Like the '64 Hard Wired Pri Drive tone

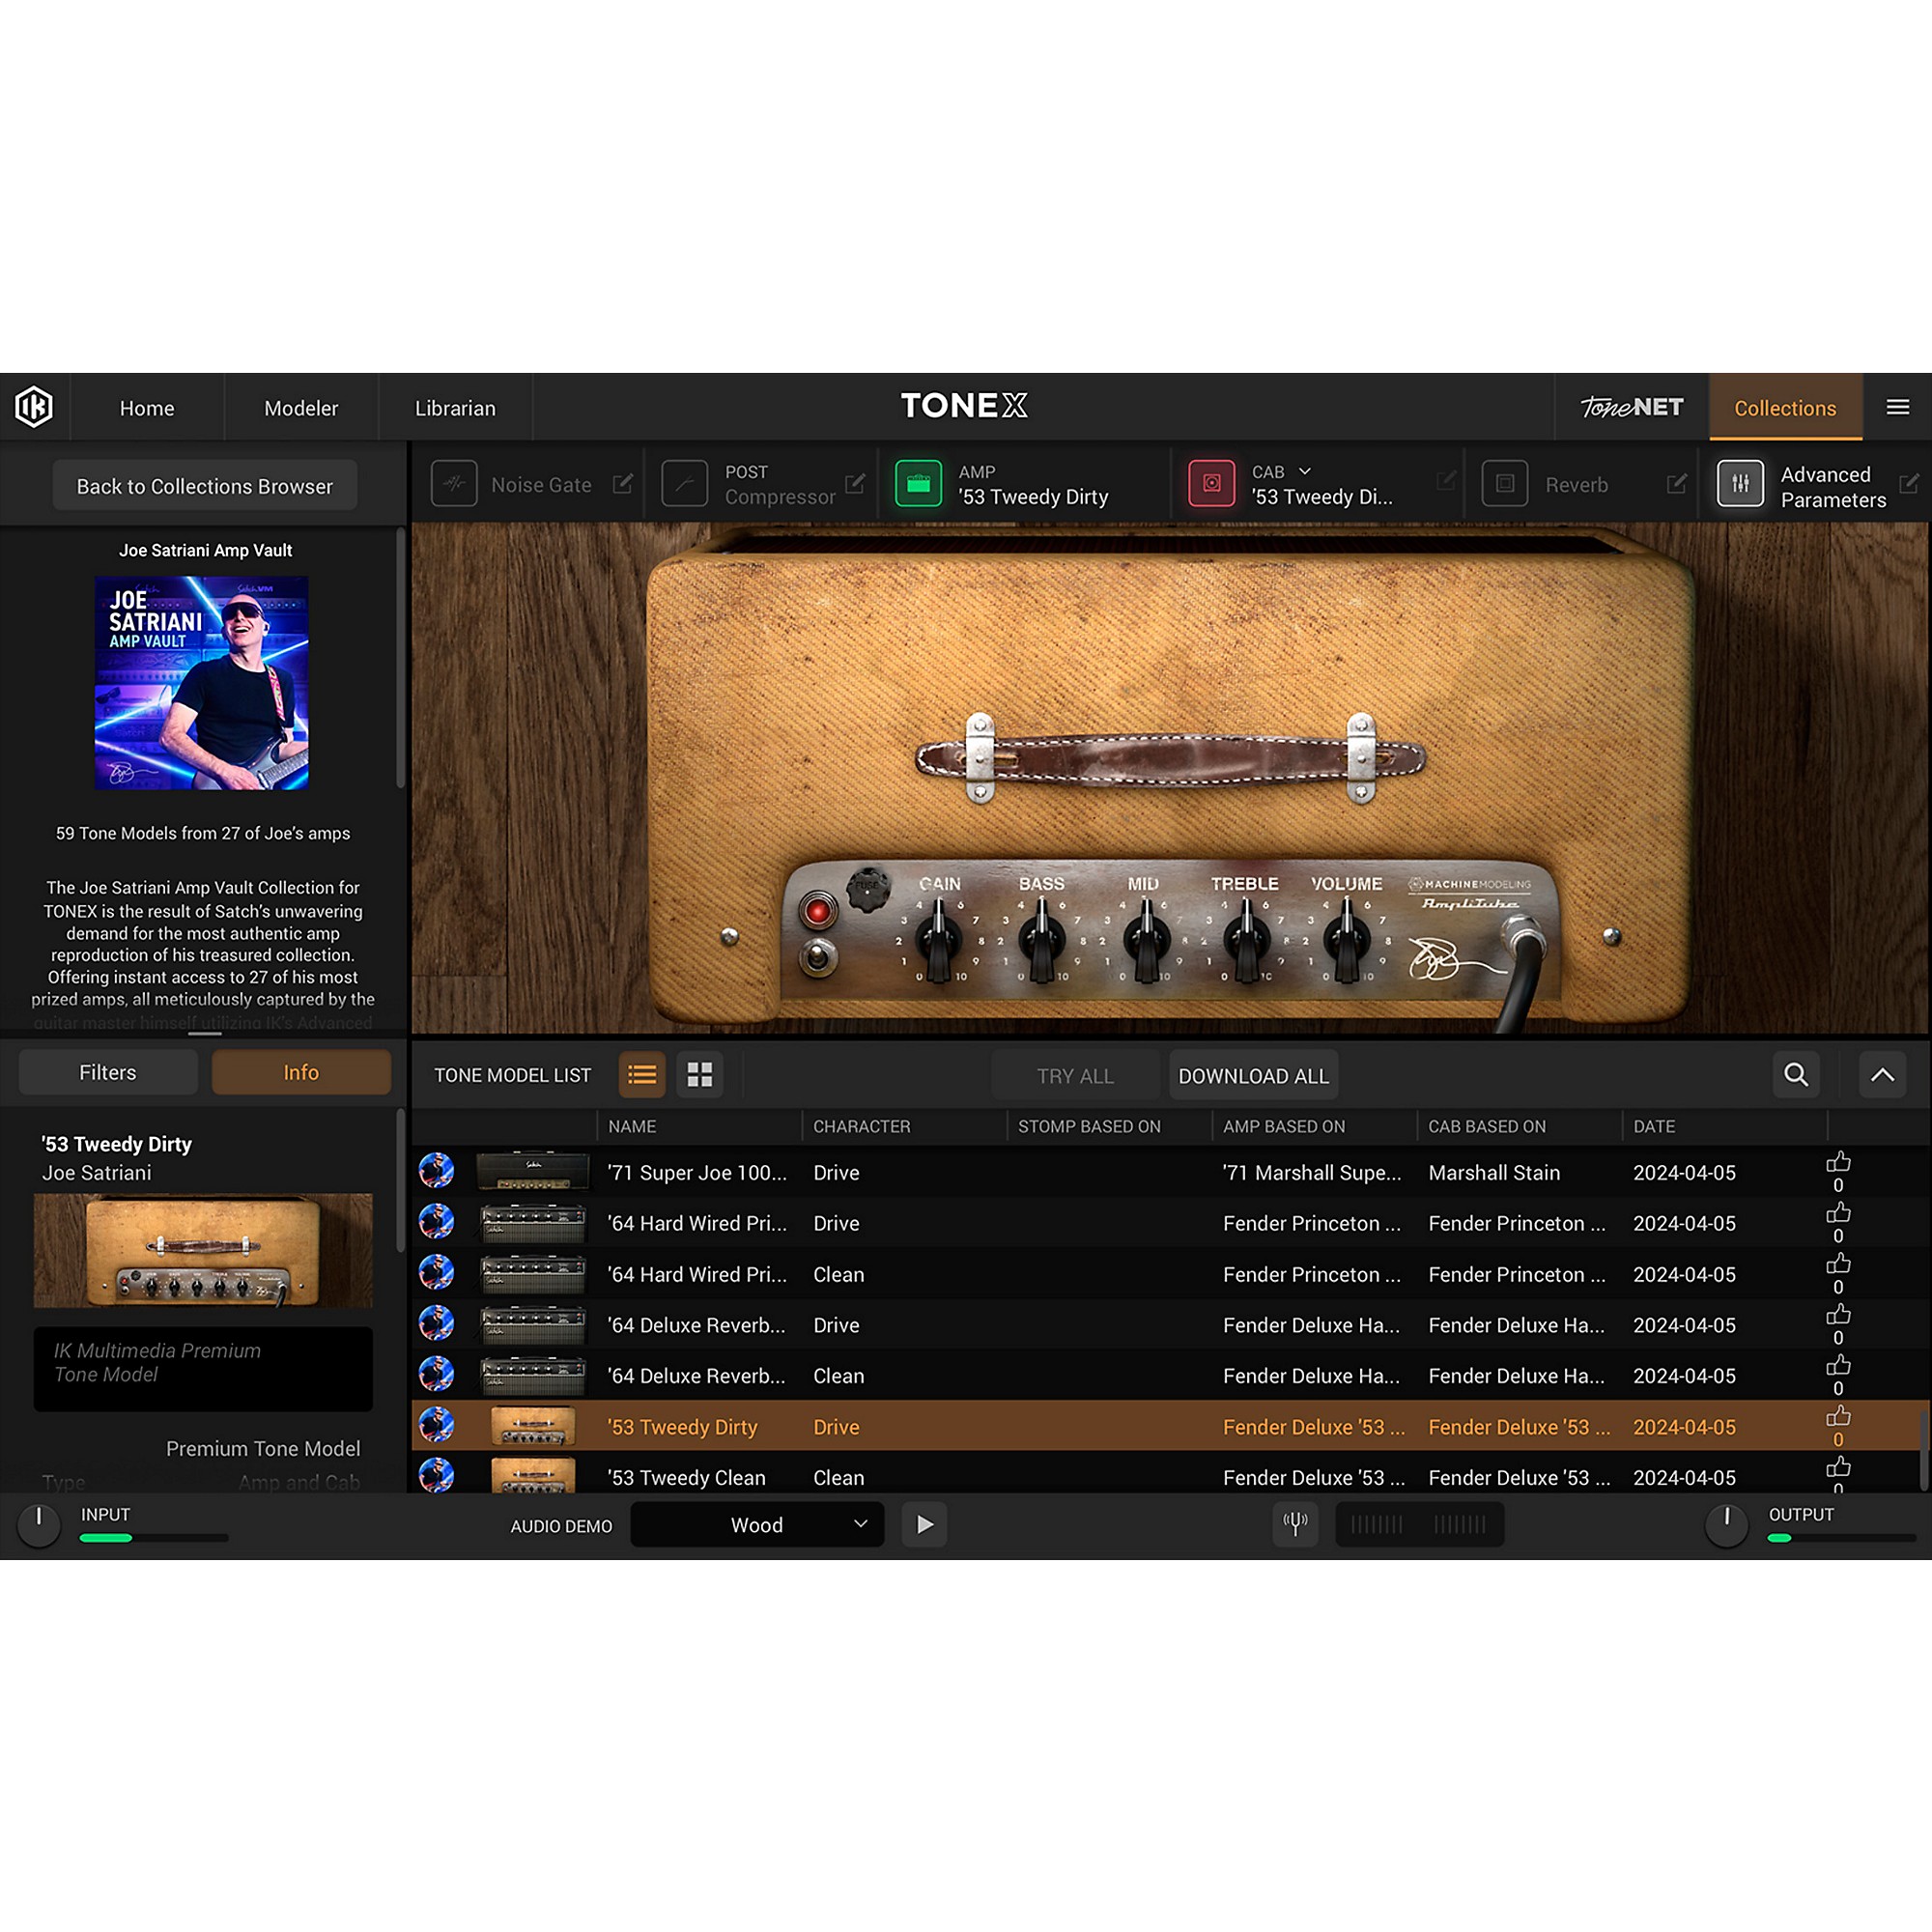[x=1838, y=1213]
